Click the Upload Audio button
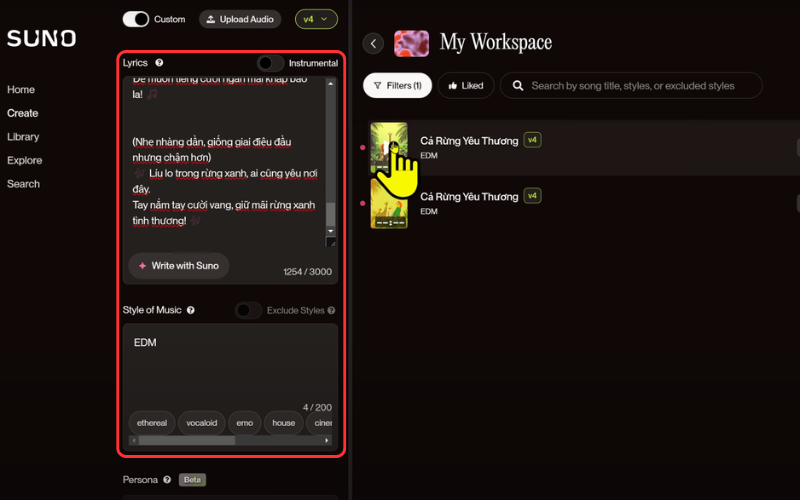 240,19
